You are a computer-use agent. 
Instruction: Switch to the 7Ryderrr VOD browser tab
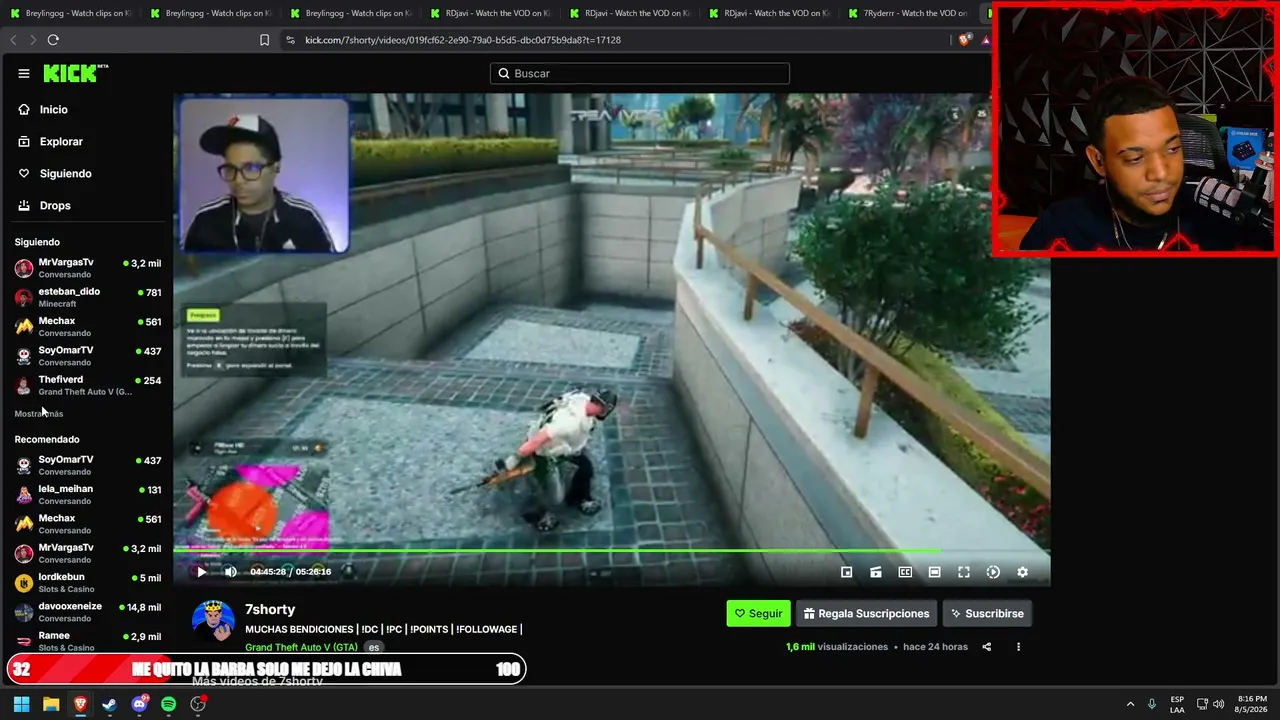pos(907,13)
